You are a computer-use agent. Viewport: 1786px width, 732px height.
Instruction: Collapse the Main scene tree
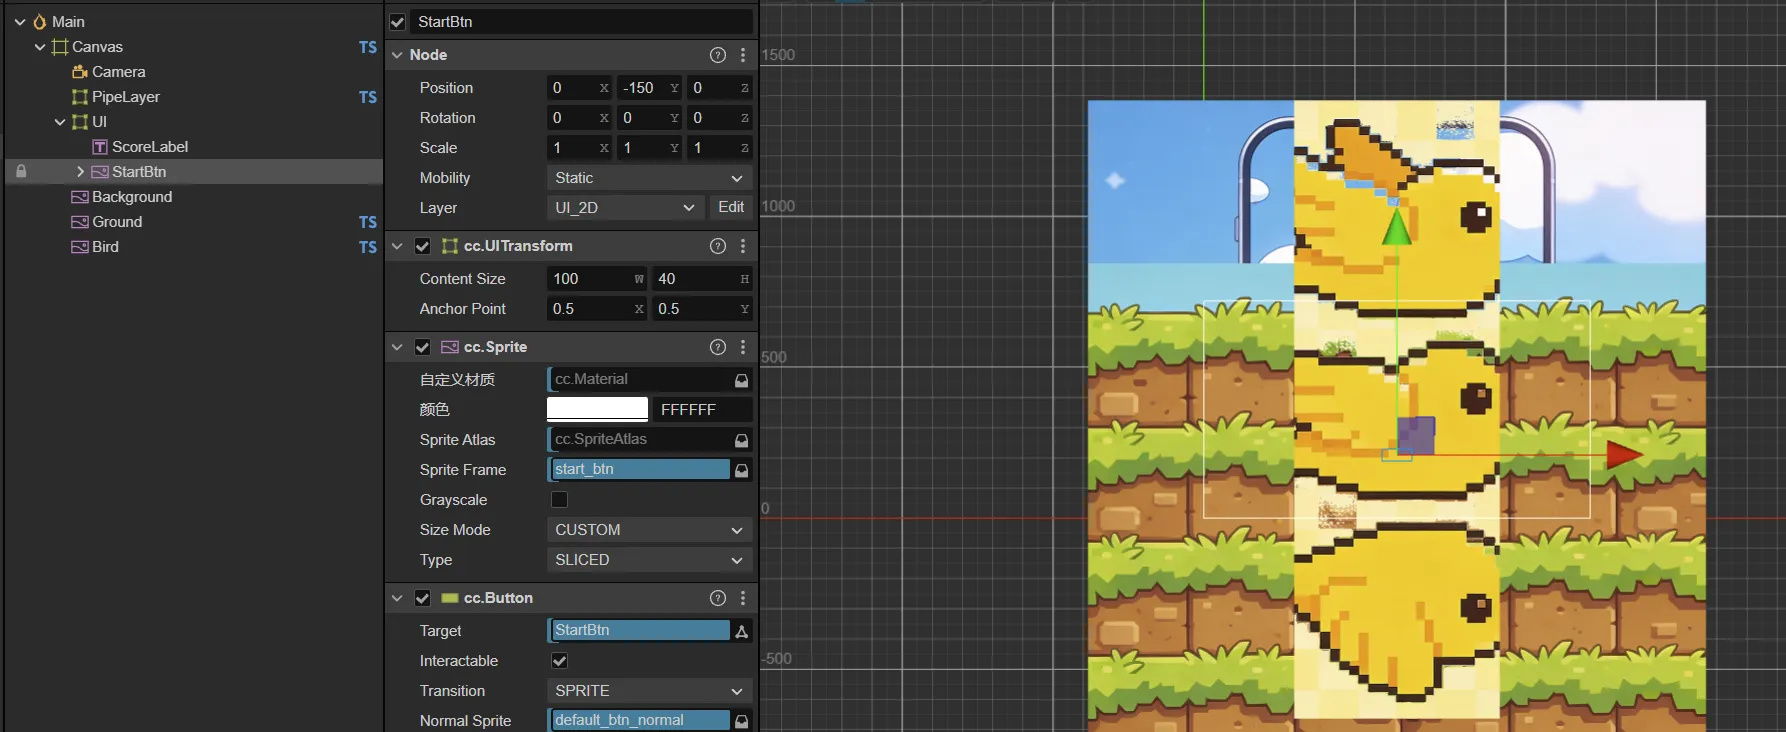click(x=20, y=22)
